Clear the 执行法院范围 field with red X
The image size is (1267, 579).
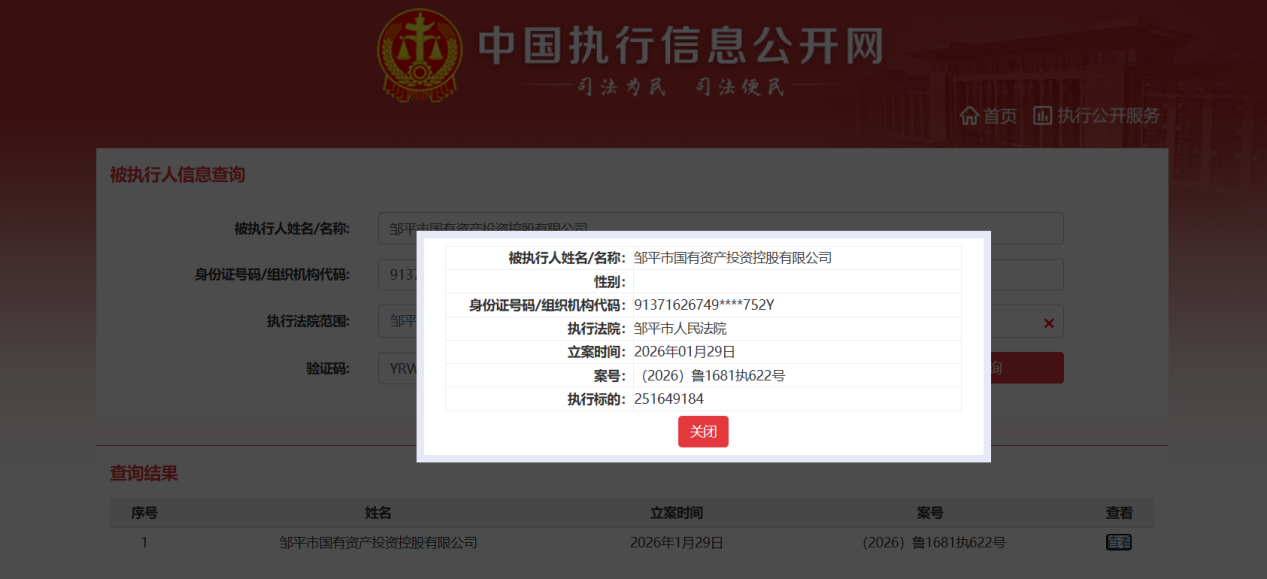click(x=1048, y=323)
